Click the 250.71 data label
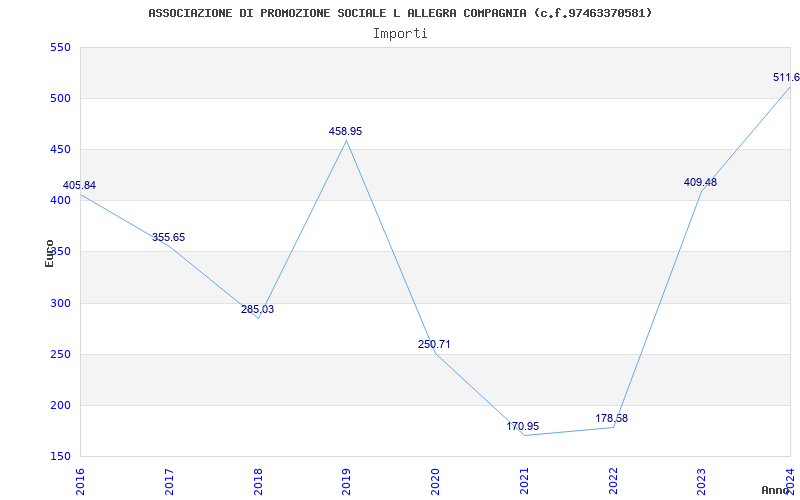The height and width of the screenshot is (500, 800). click(434, 344)
